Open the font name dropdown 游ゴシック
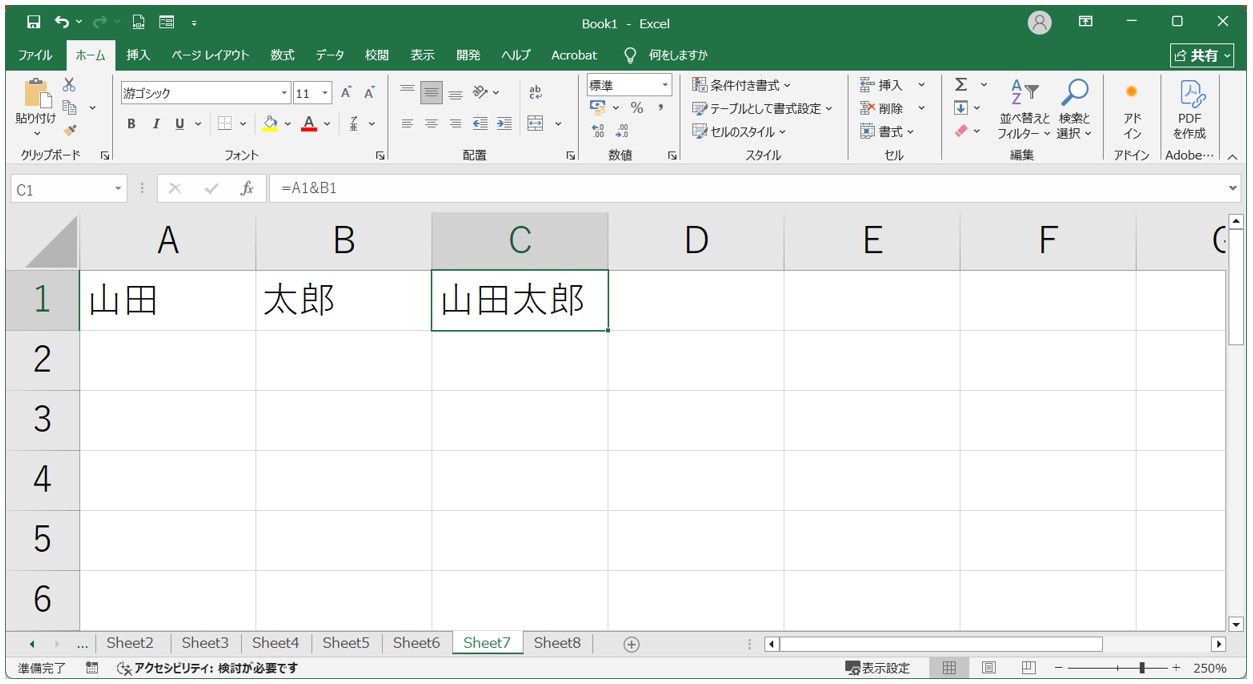 [x=284, y=93]
